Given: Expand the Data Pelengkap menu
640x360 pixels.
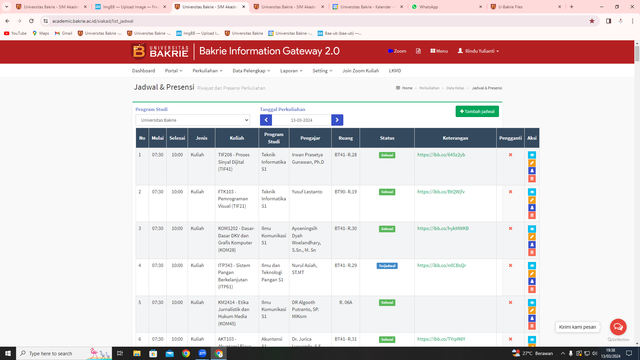Looking at the screenshot, I should [x=251, y=71].
